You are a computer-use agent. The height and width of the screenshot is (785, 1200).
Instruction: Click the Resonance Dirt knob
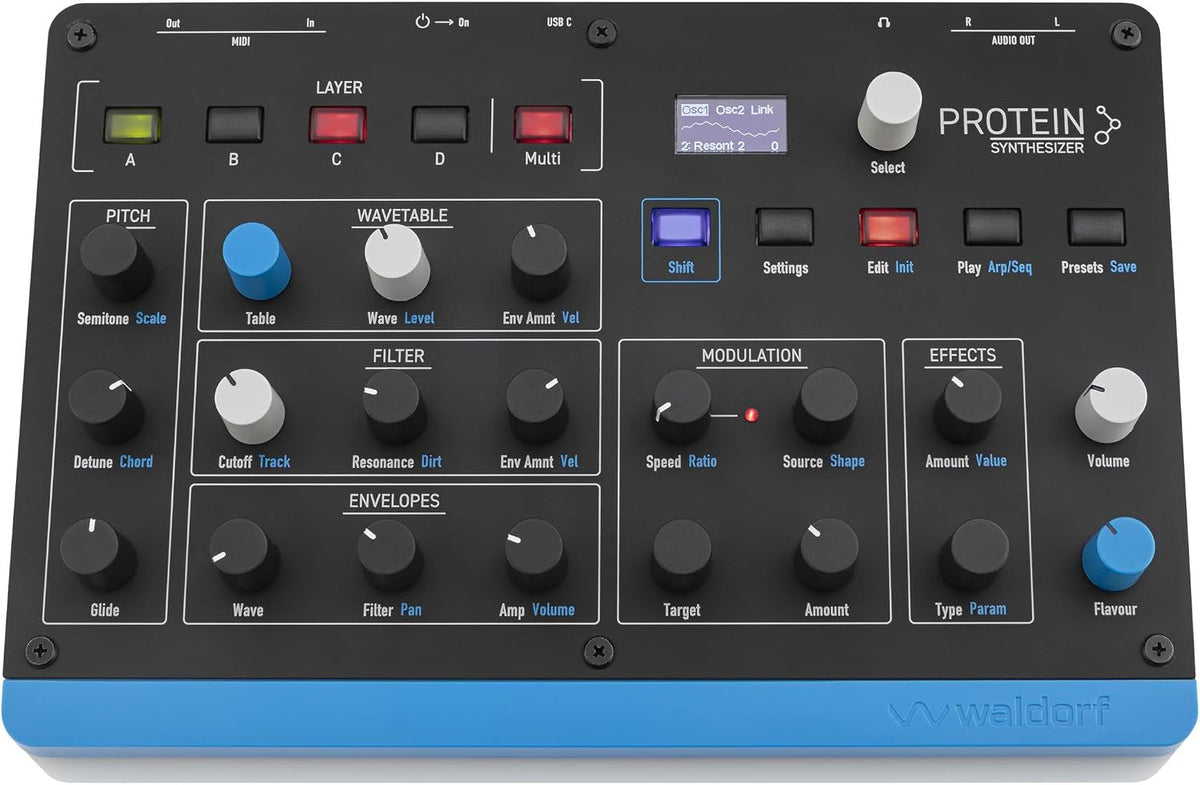[394, 407]
